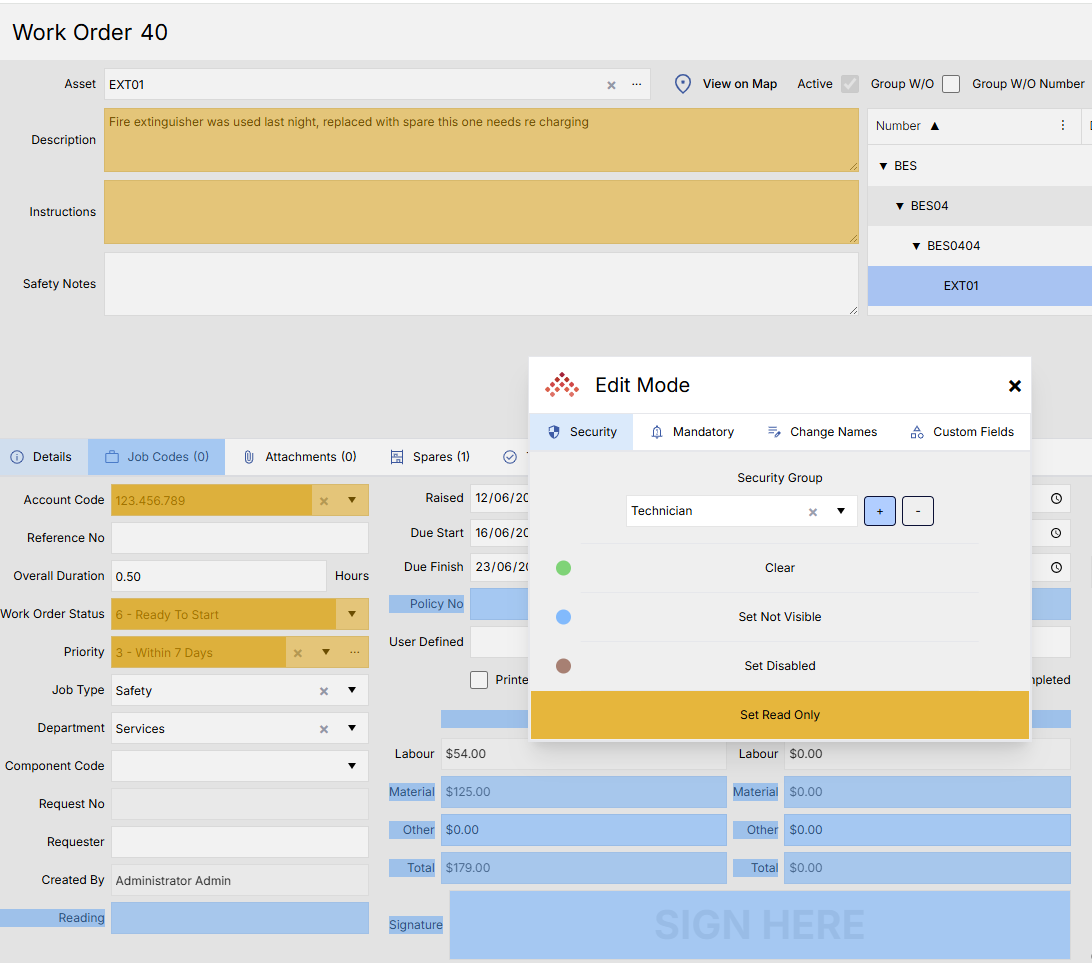Clear the Asset field with its x icon
This screenshot has width=1092, height=963.
pos(611,85)
